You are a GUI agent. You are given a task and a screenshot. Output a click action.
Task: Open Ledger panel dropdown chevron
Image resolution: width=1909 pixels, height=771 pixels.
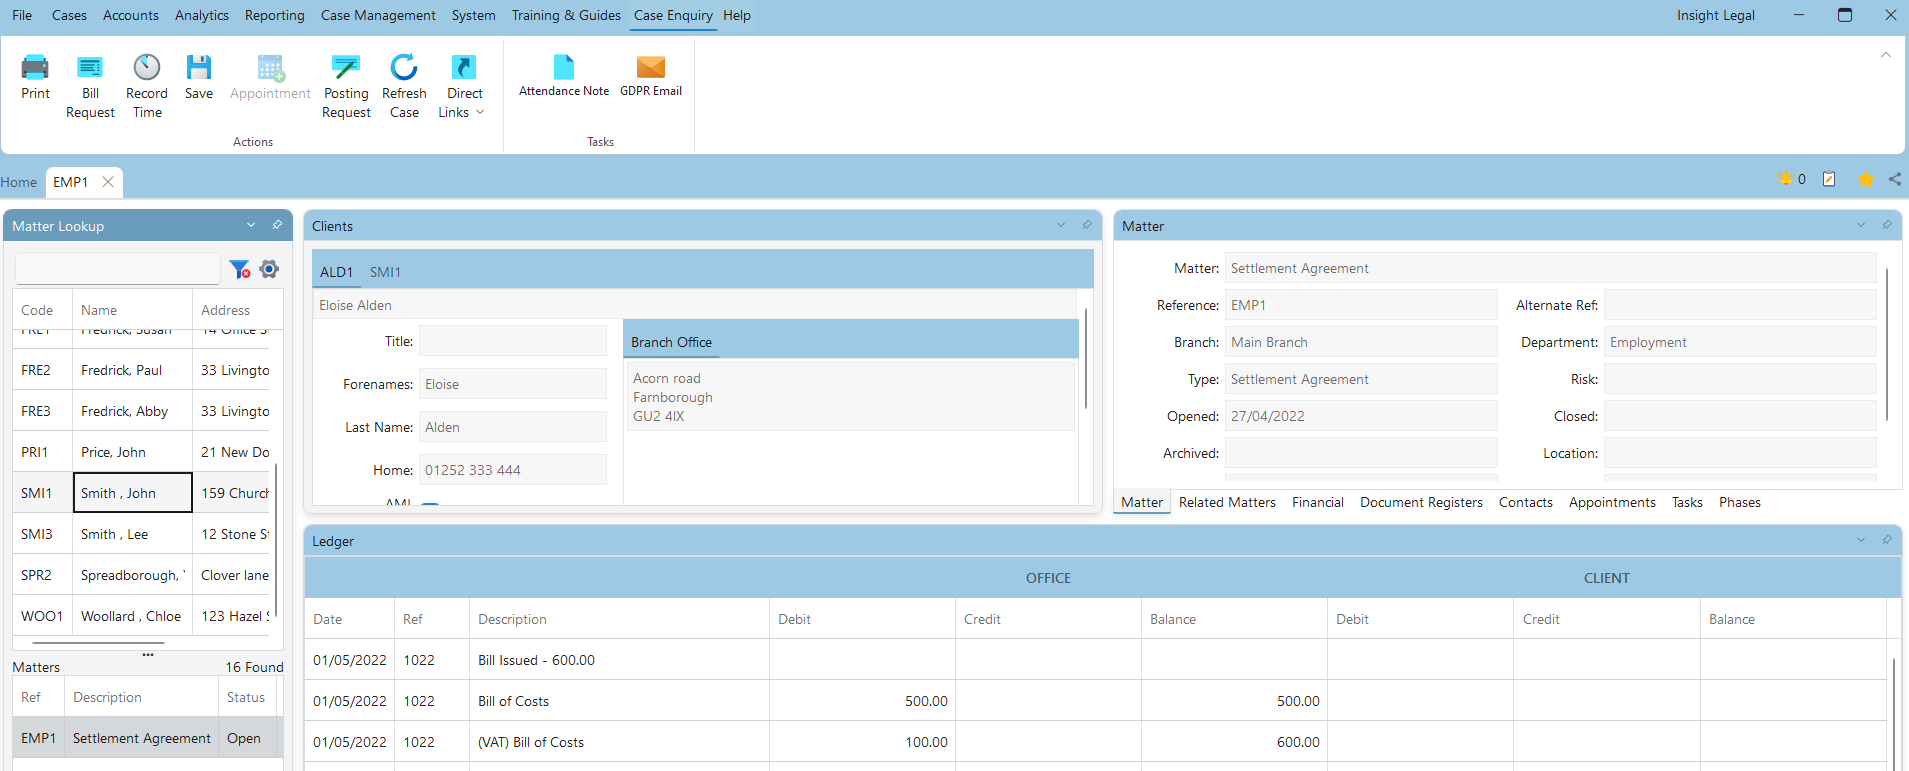1861,540
